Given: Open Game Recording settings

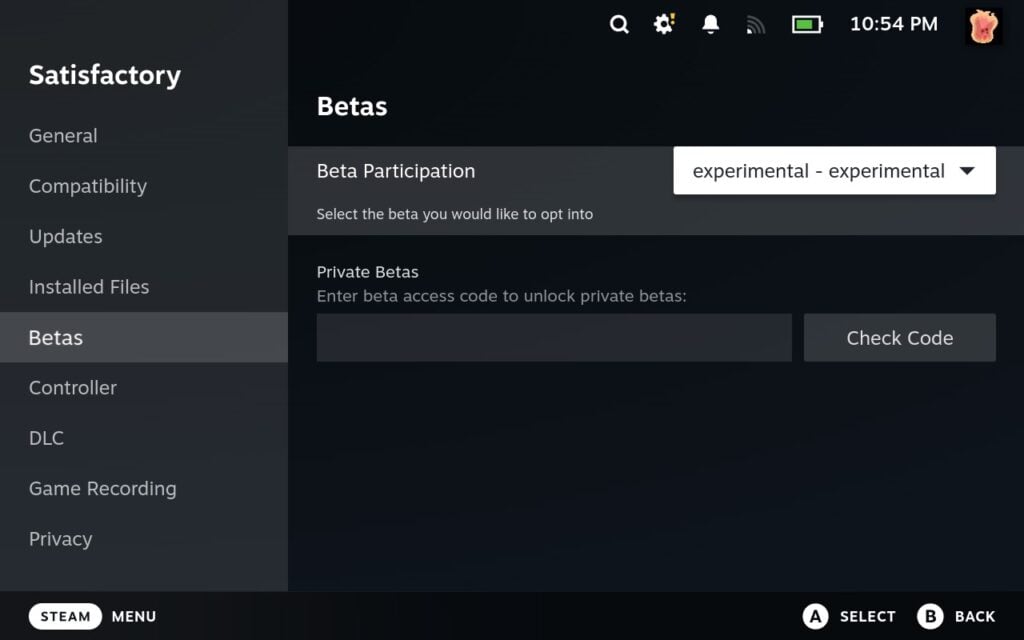Looking at the screenshot, I should click(102, 489).
